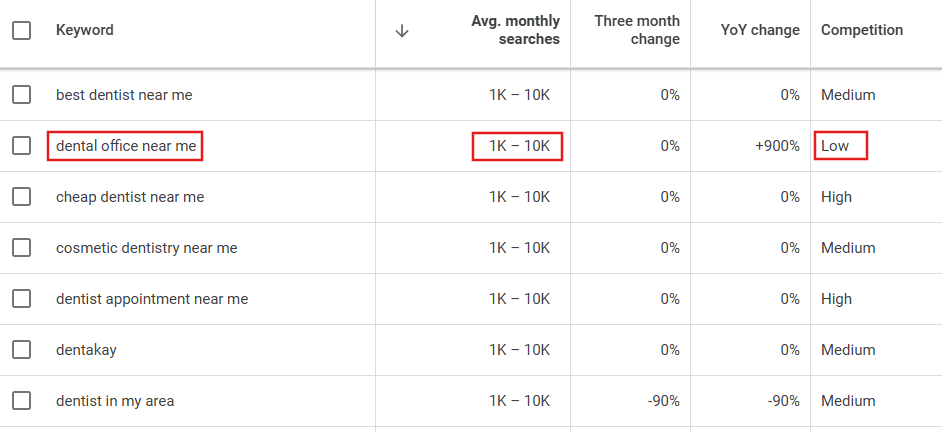Tick the select-all checkbox in header

[22, 30]
